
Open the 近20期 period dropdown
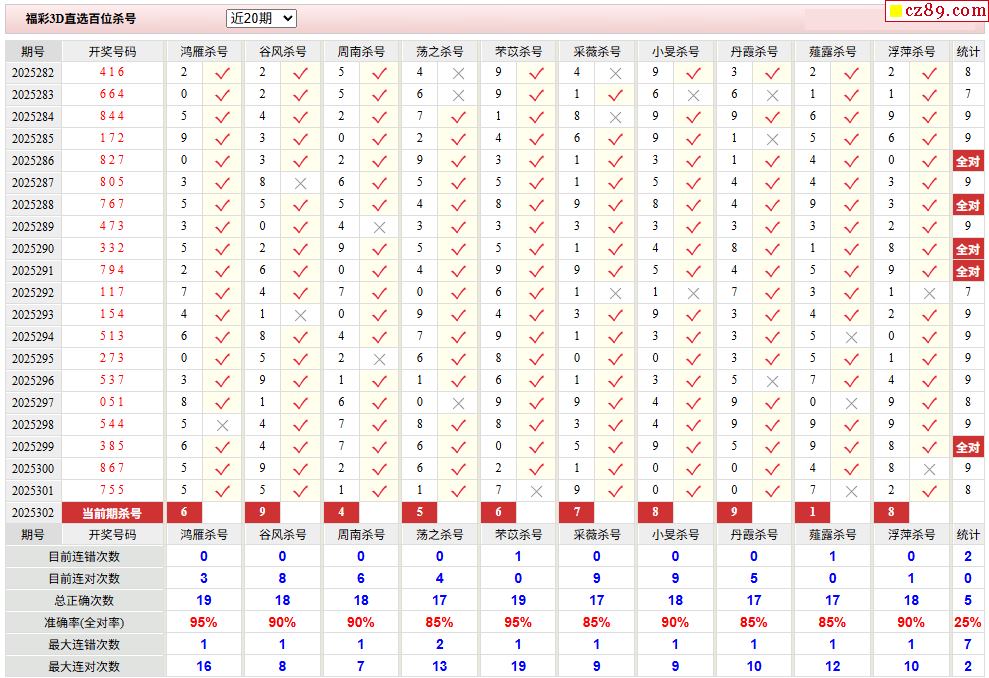[261, 18]
